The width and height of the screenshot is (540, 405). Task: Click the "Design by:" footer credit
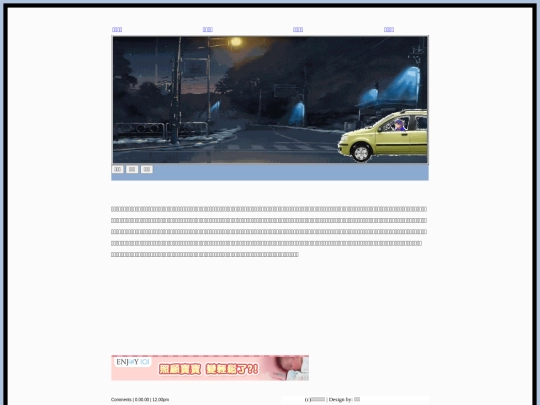tap(341, 399)
